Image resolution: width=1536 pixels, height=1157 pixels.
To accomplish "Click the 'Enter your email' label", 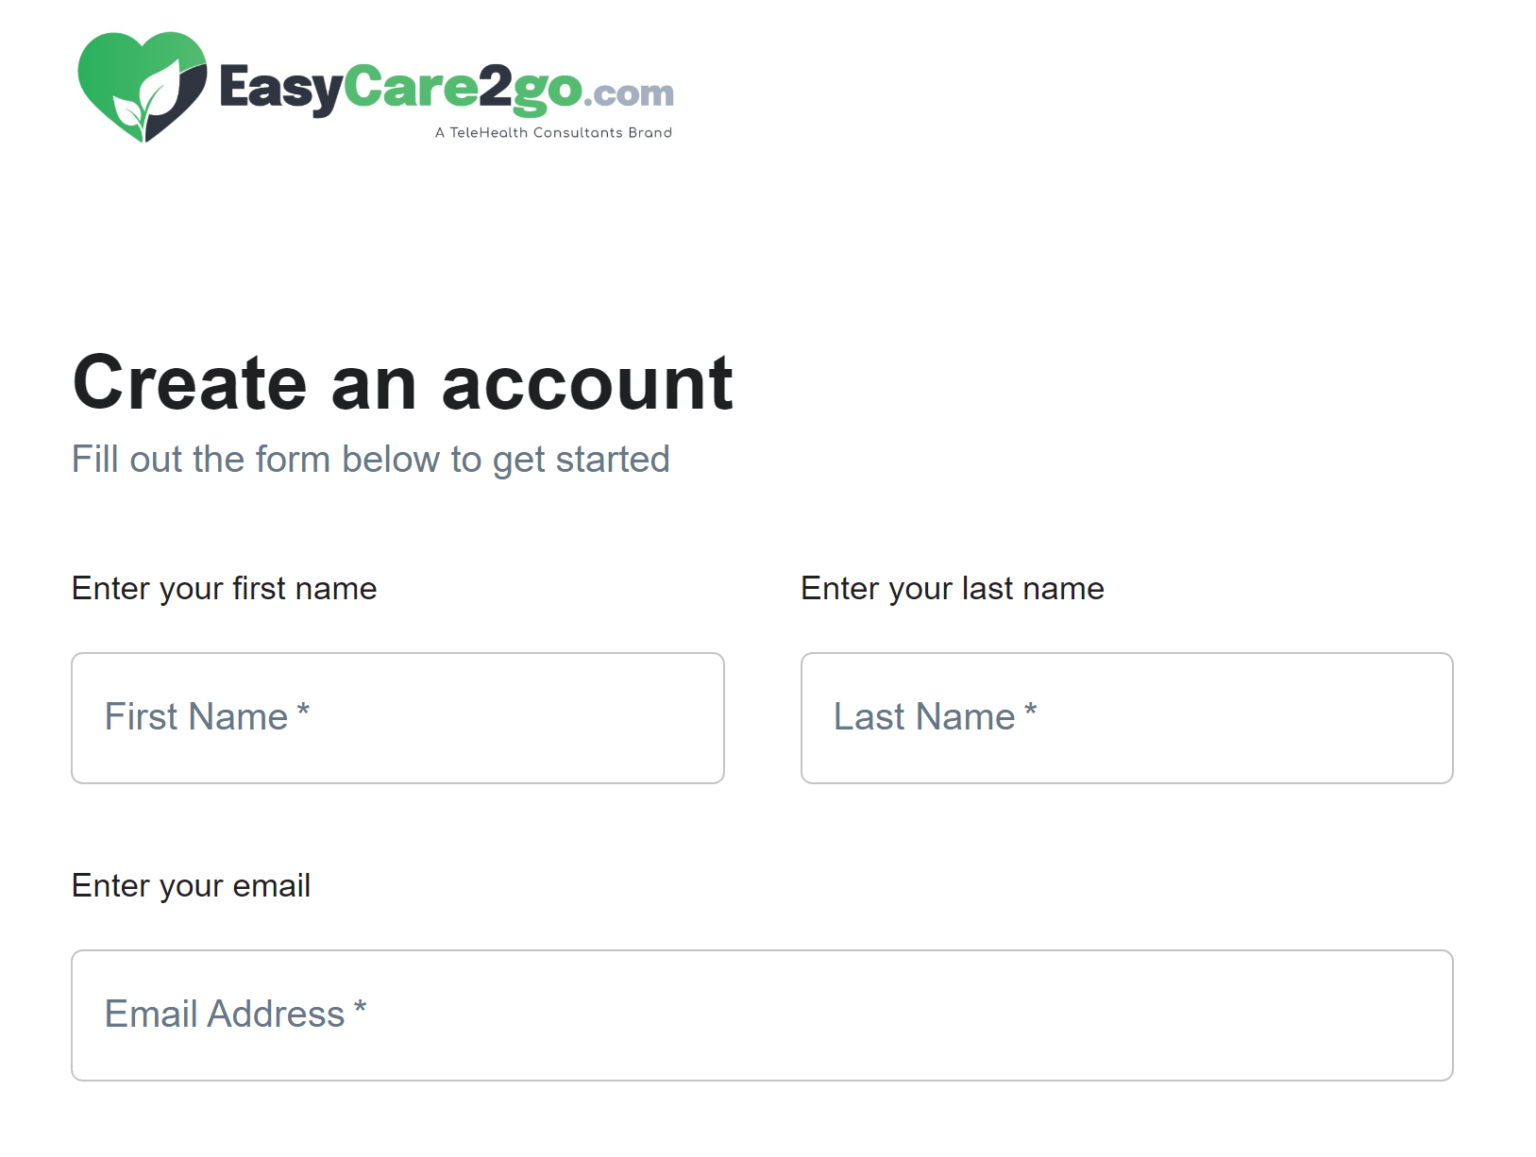I will pyautogui.click(x=190, y=885).
